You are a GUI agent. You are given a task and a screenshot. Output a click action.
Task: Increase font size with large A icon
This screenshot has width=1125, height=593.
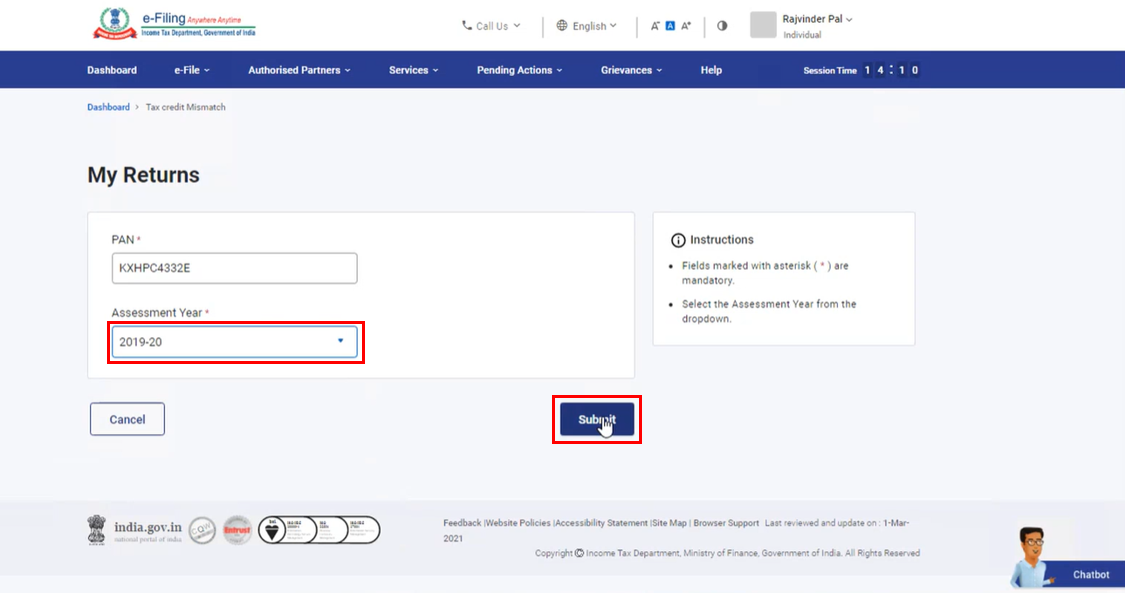(686, 26)
